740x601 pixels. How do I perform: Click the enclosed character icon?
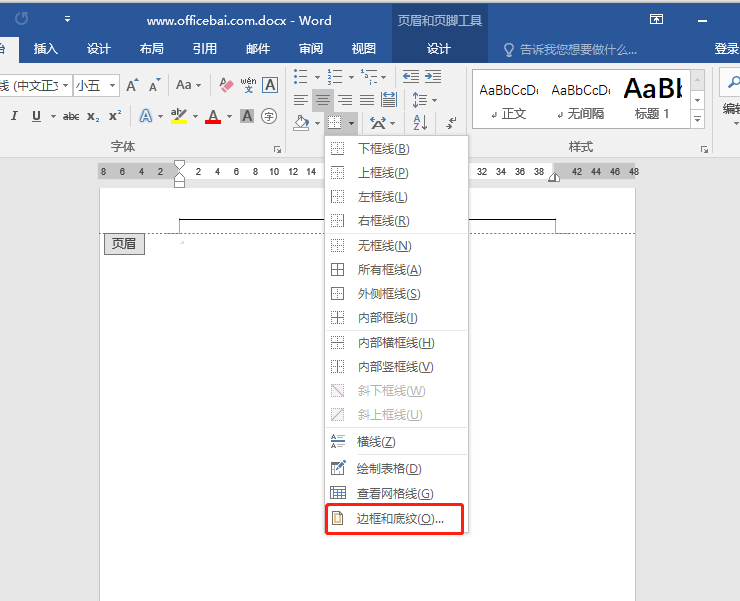click(x=269, y=116)
